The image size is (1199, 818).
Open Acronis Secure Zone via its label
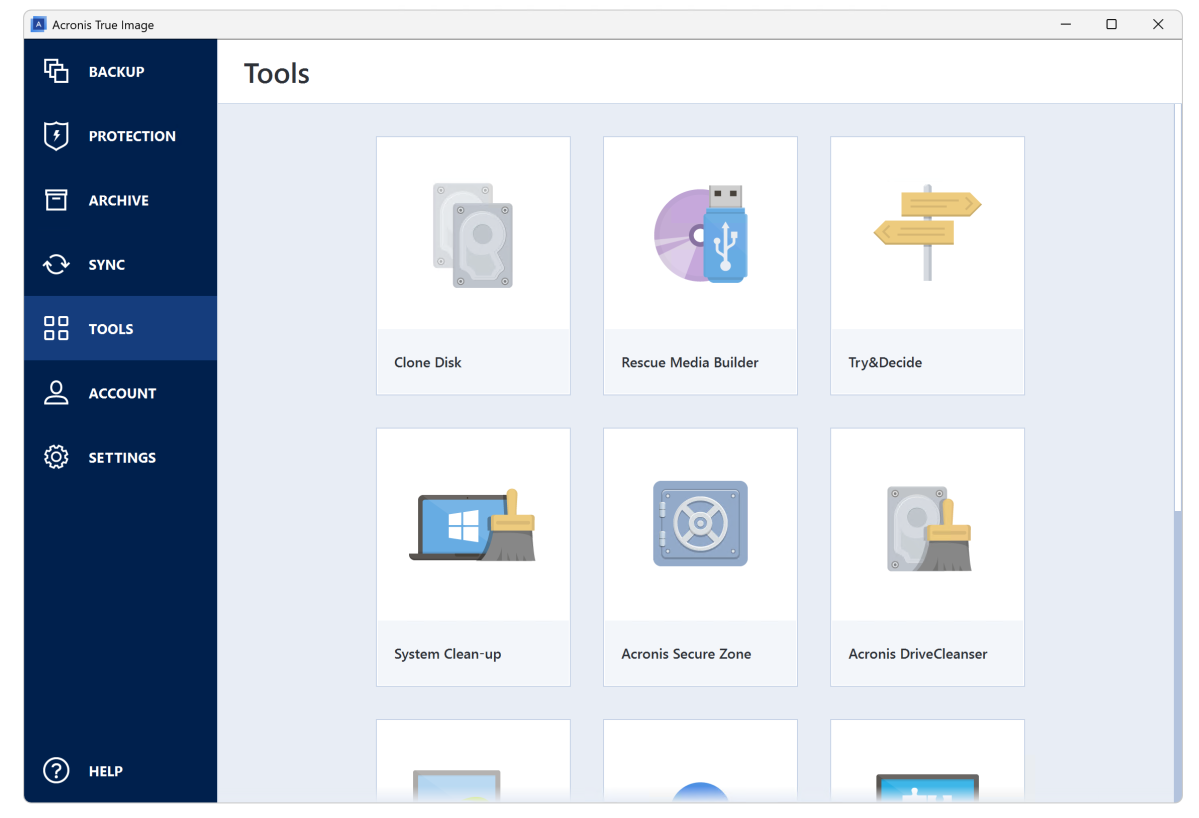click(x=686, y=654)
